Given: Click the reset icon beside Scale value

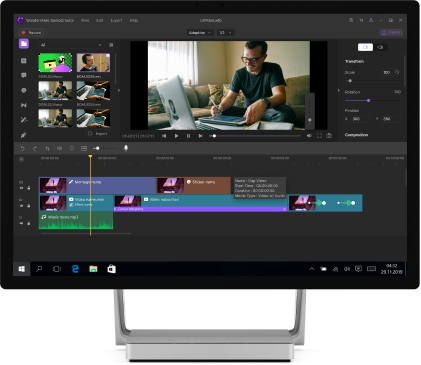Looking at the screenshot, I should (x=397, y=72).
